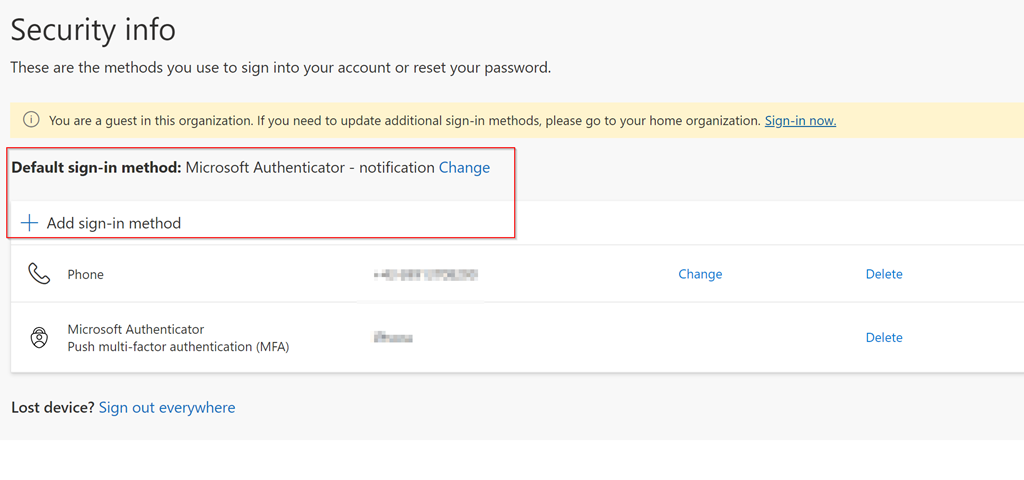Screen dimensions: 1024x480
Task: Click the blurred phone number value
Action: pyautogui.click(x=425, y=274)
